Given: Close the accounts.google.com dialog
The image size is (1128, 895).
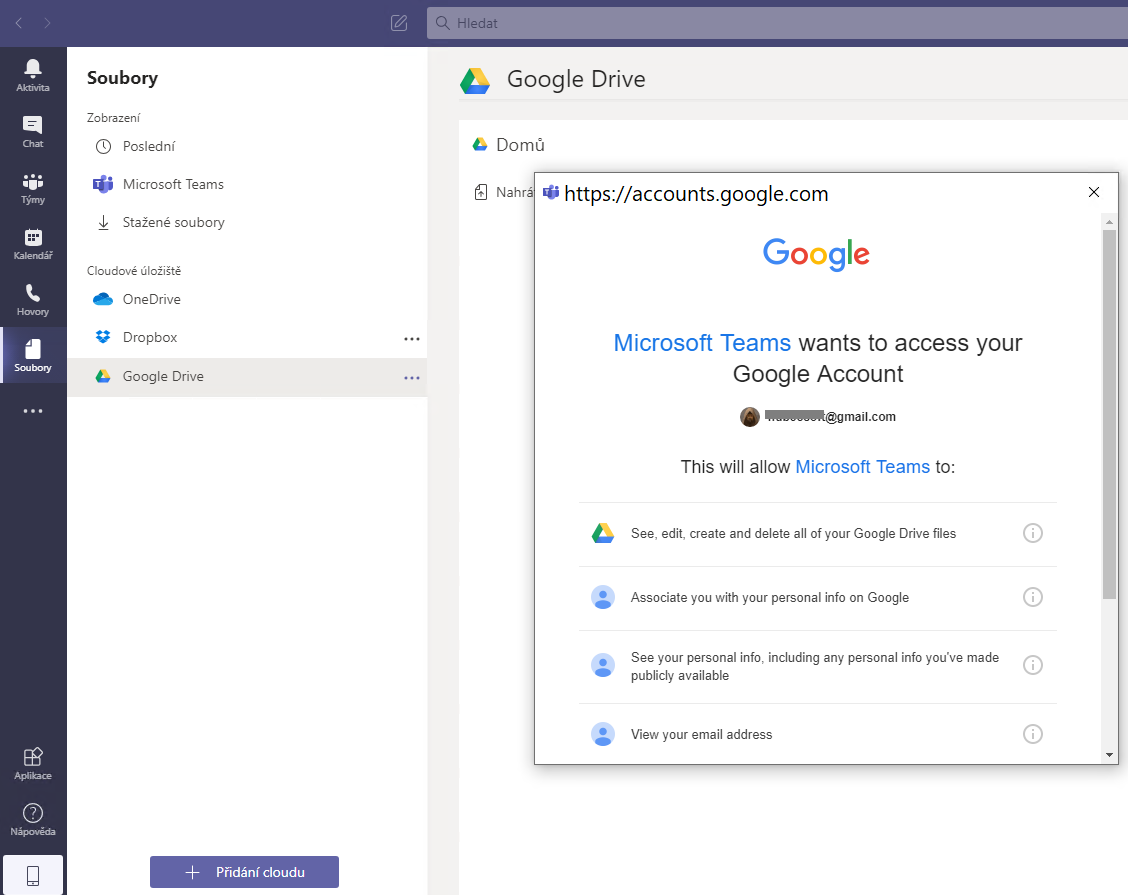Looking at the screenshot, I should pos(1093,192).
